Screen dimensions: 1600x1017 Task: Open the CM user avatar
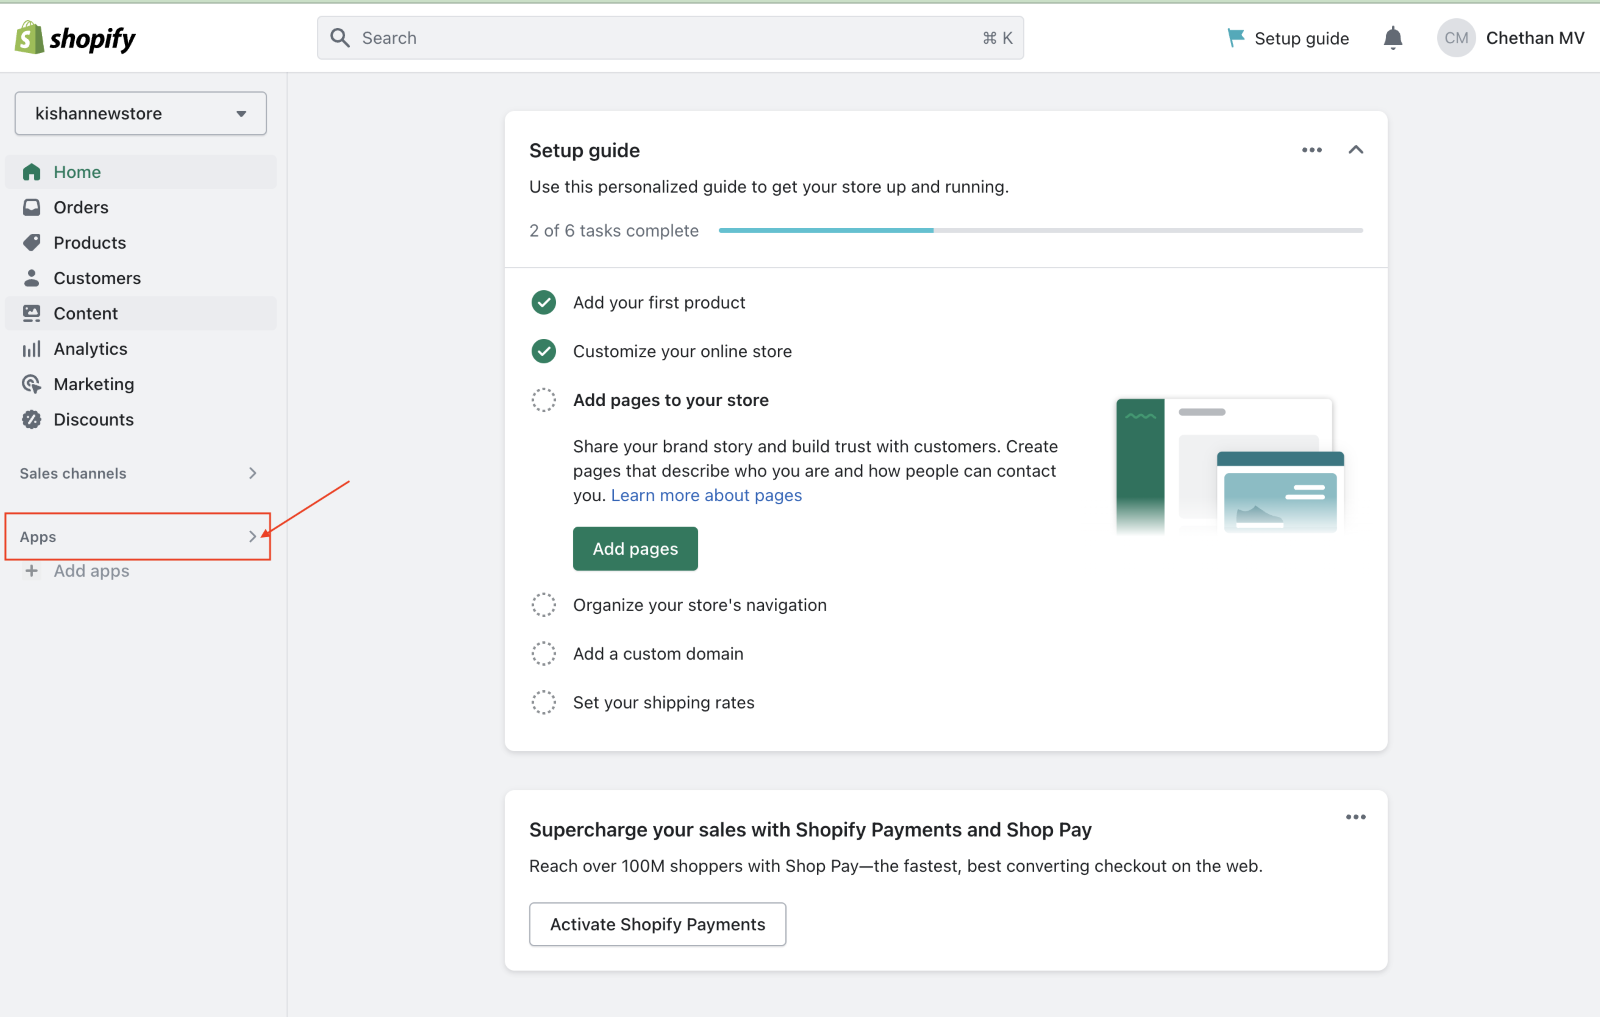coord(1456,38)
